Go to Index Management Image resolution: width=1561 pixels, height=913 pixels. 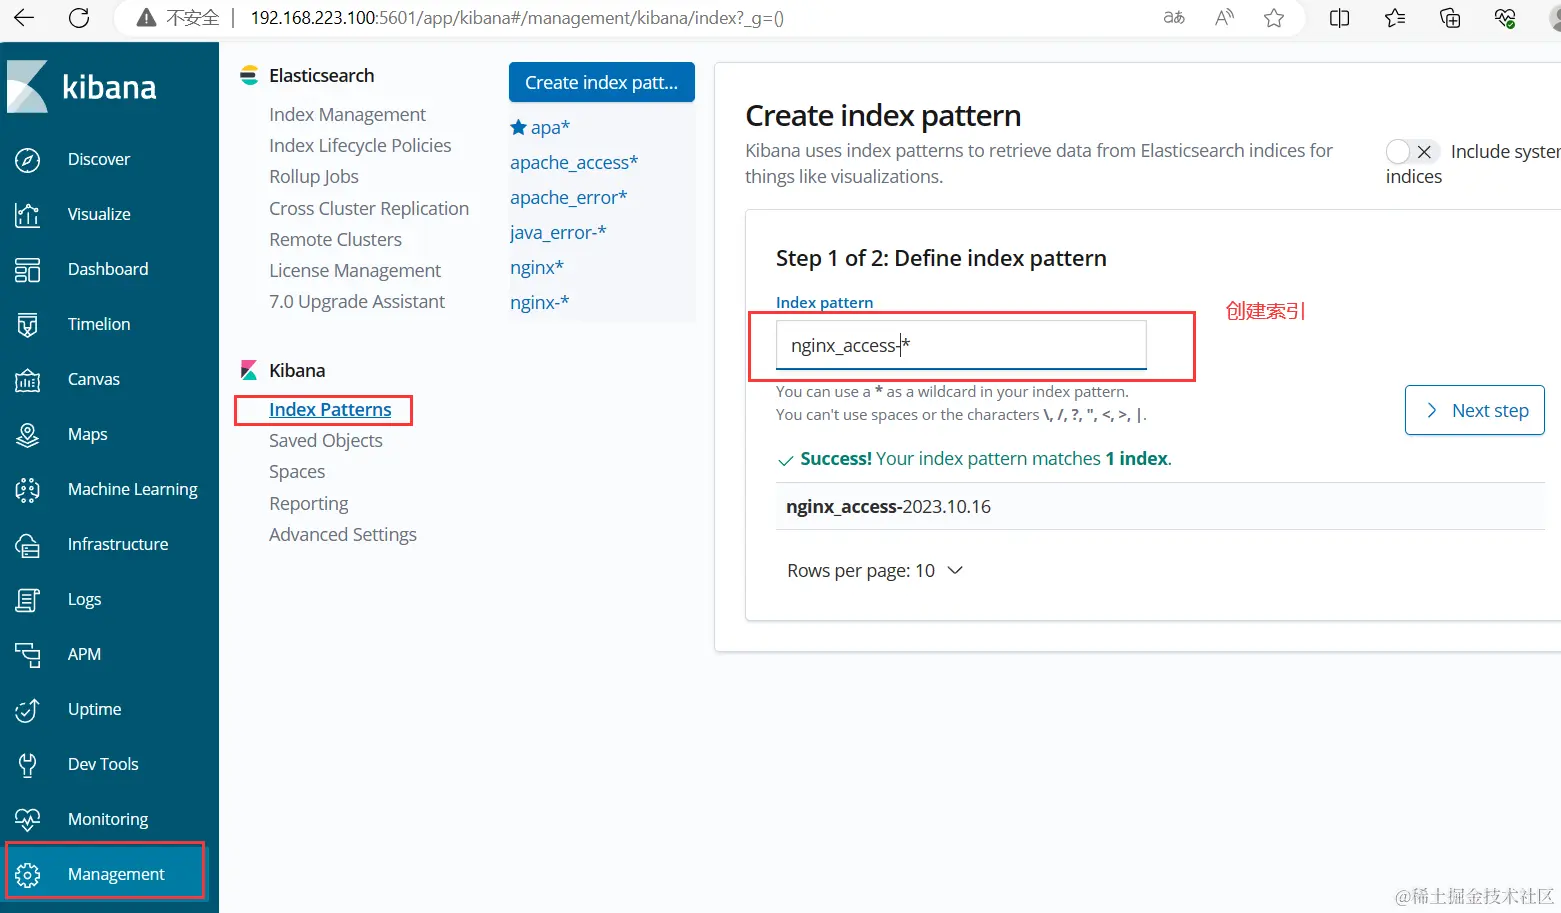tap(347, 115)
